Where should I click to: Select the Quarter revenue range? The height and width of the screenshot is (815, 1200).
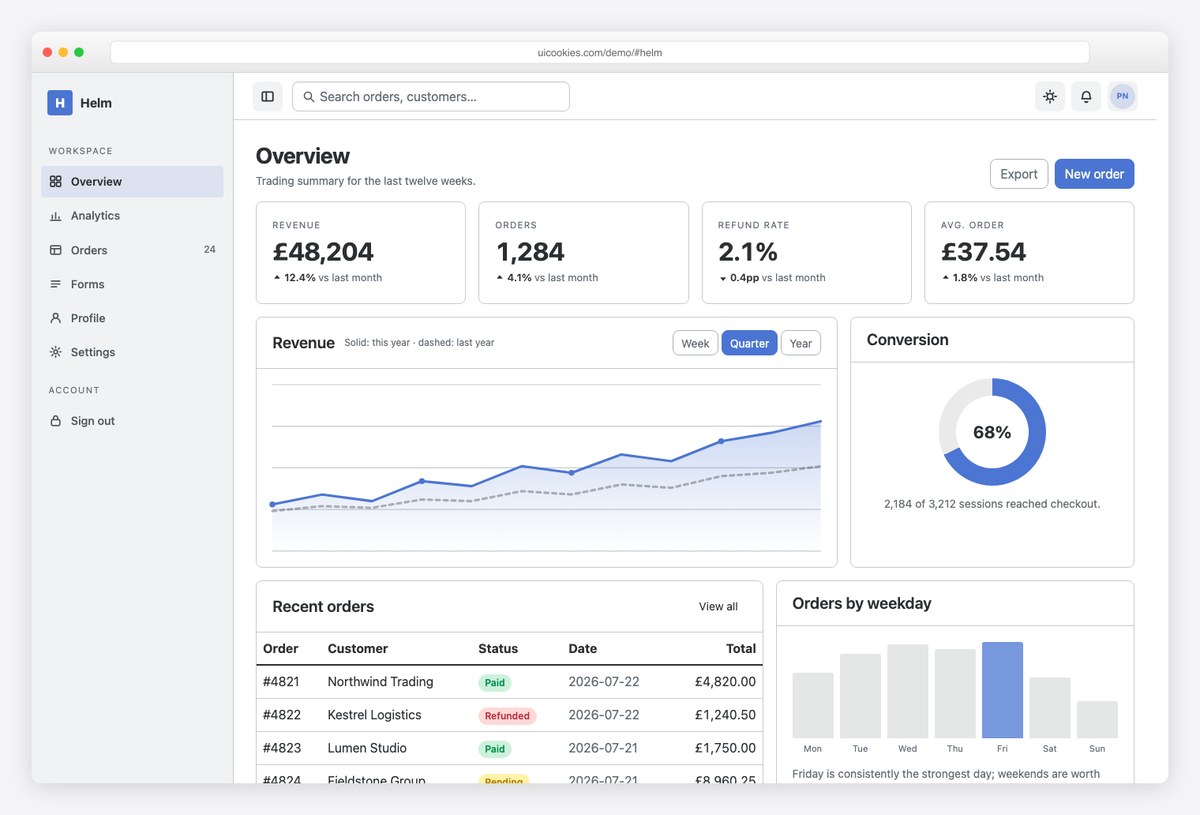pyautogui.click(x=749, y=343)
